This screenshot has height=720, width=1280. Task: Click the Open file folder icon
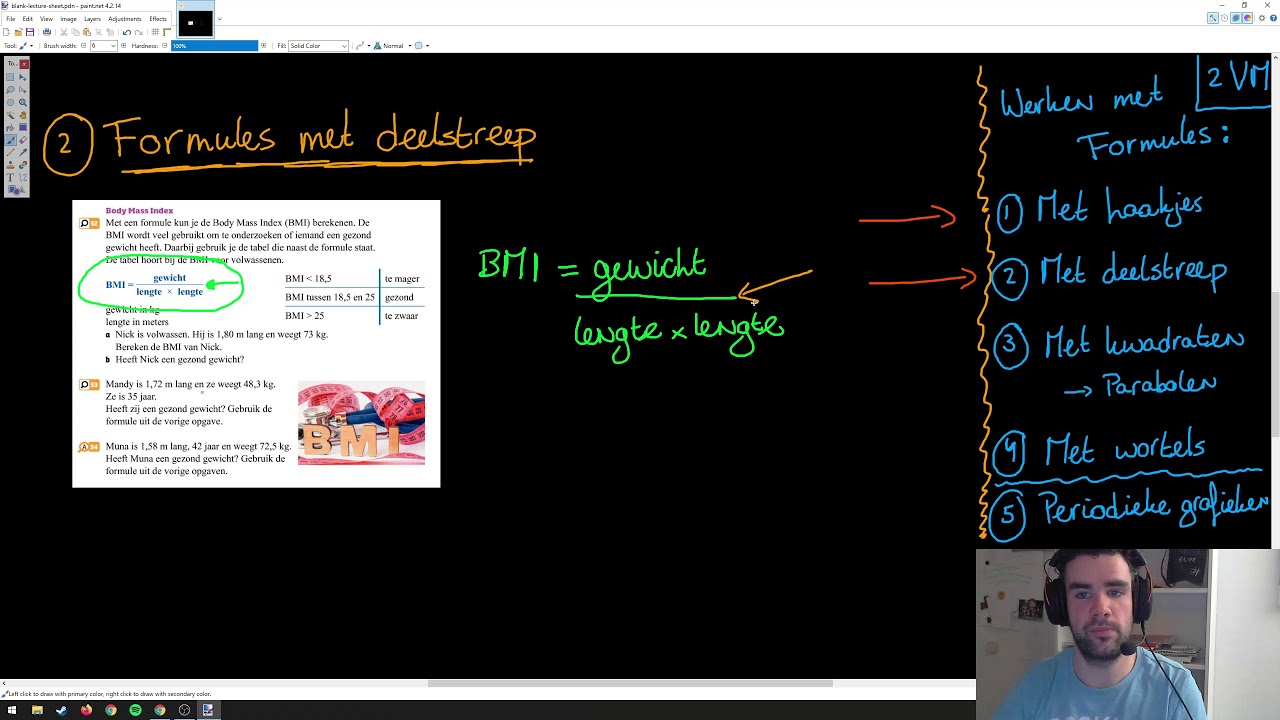click(18, 32)
